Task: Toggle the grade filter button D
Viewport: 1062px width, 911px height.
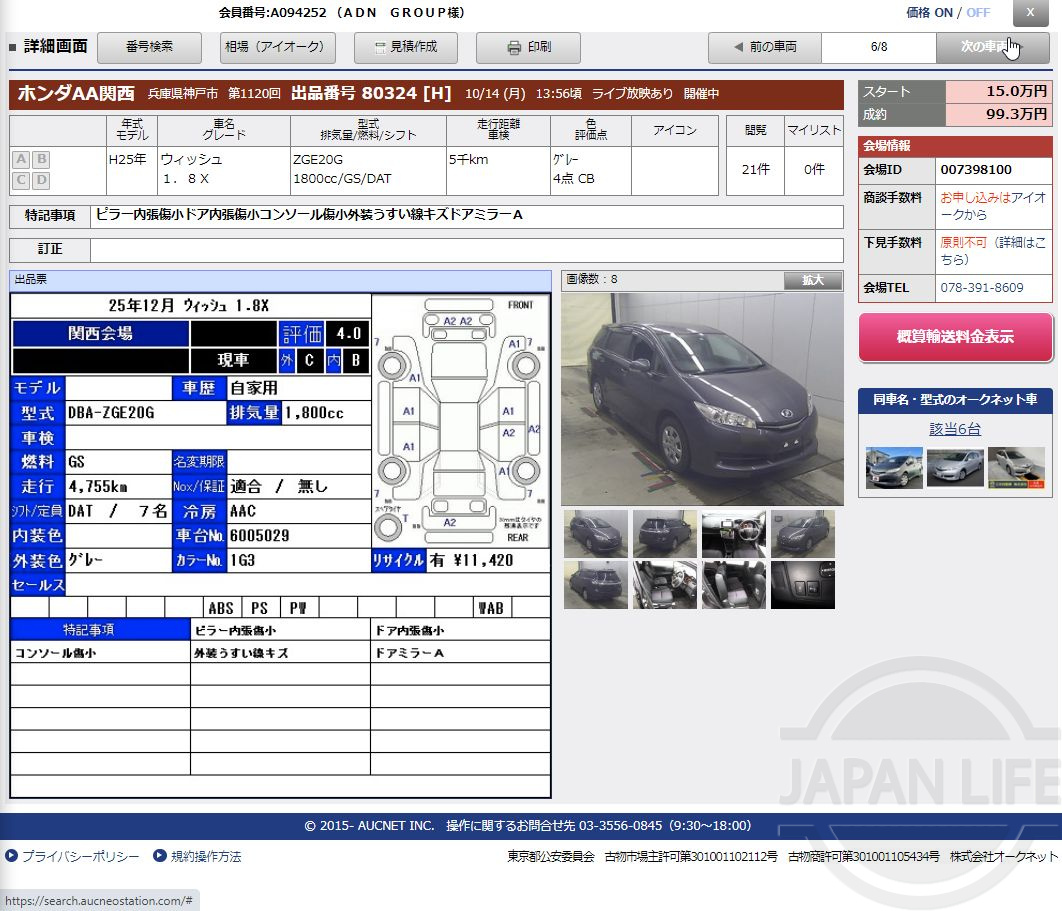Action: coord(40,181)
